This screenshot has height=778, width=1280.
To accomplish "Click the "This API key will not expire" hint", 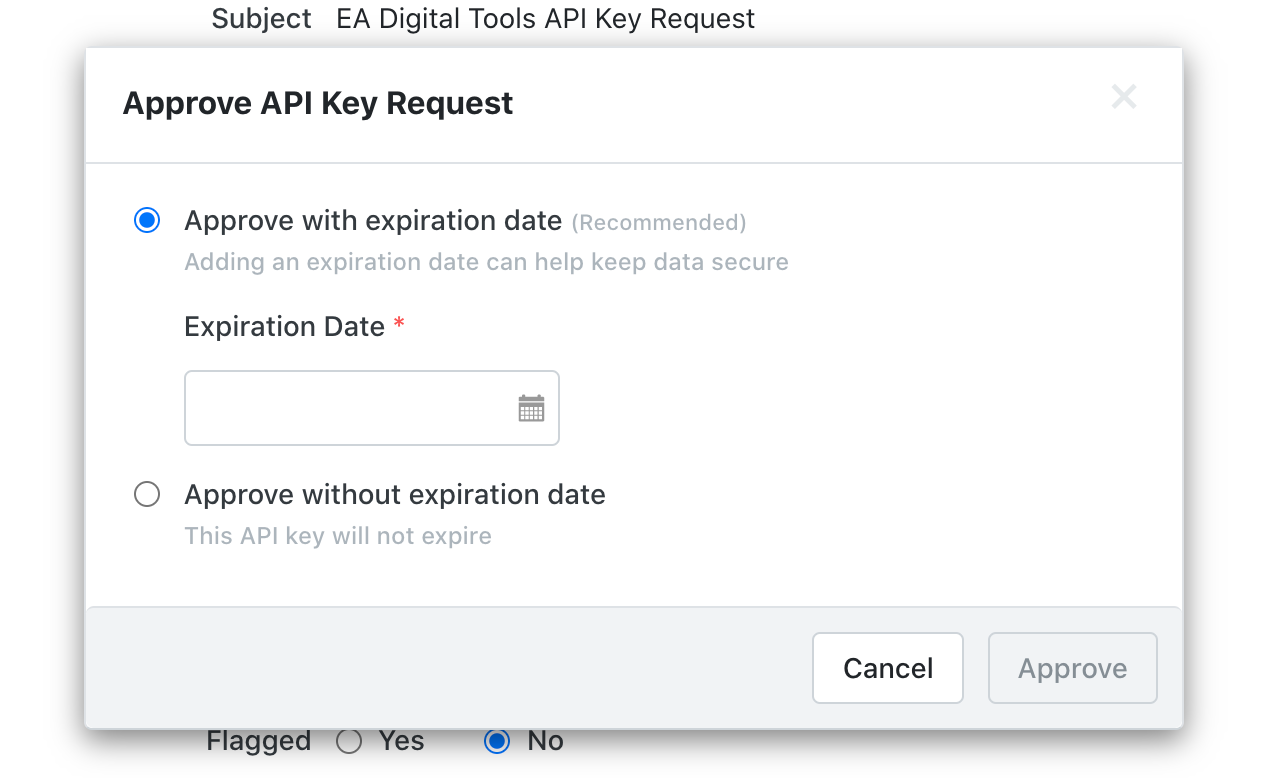I will (338, 536).
